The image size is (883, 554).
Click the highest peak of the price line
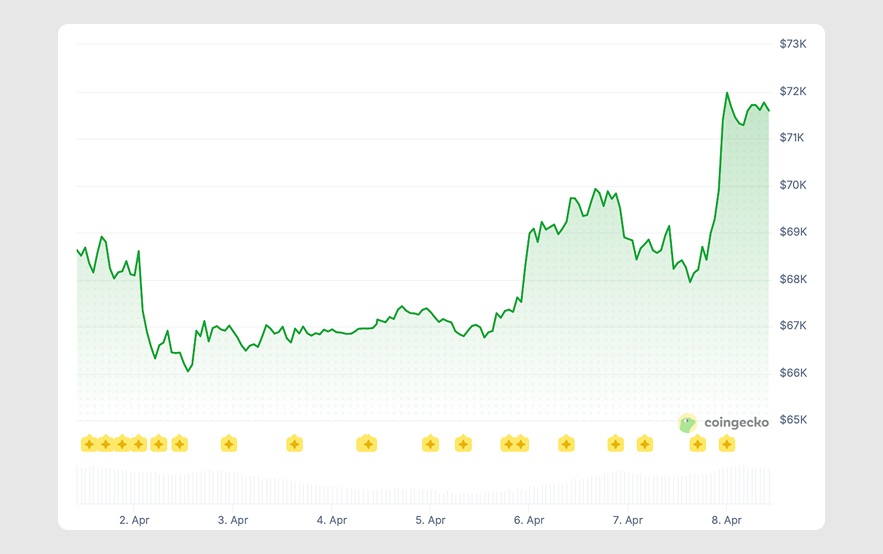click(727, 93)
